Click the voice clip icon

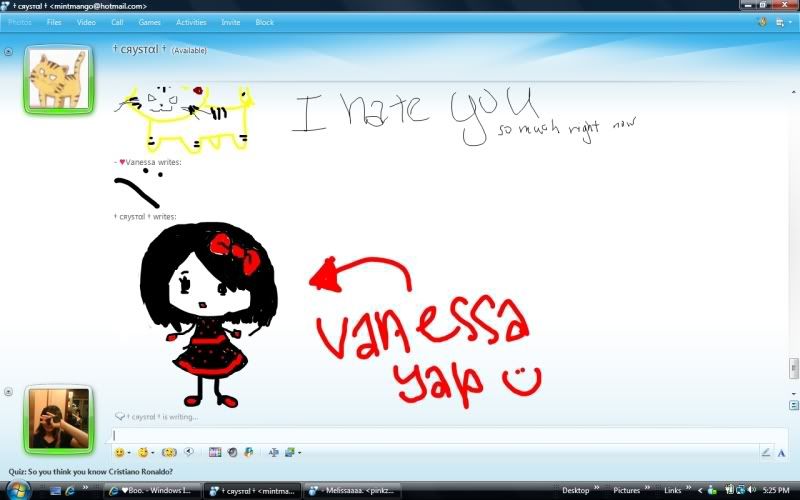pos(188,453)
